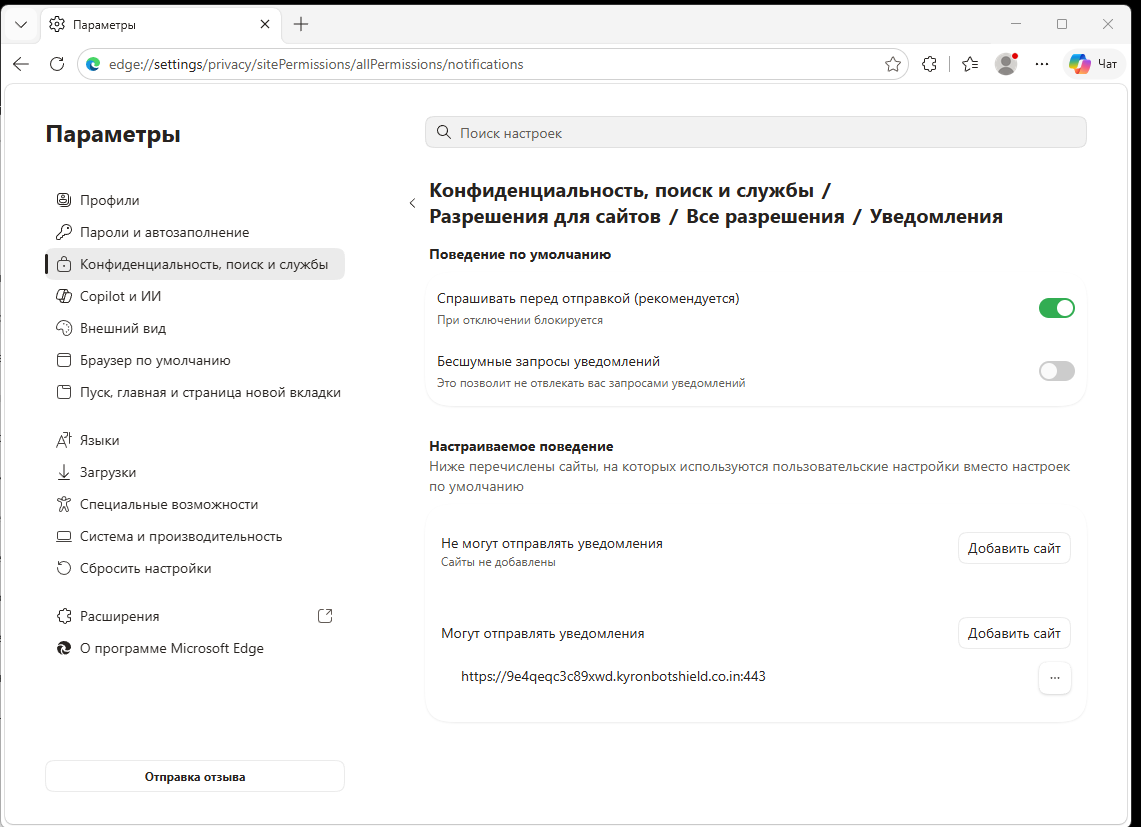Click the Поиск настроек search field

click(x=755, y=132)
